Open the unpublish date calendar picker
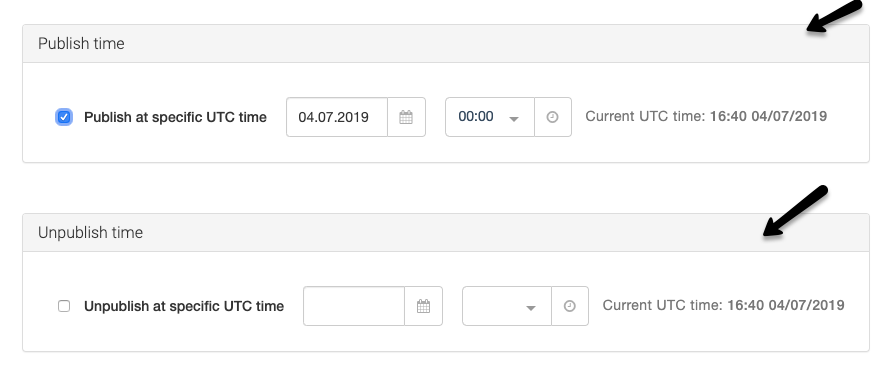Image resolution: width=890 pixels, height=374 pixels. click(x=423, y=306)
